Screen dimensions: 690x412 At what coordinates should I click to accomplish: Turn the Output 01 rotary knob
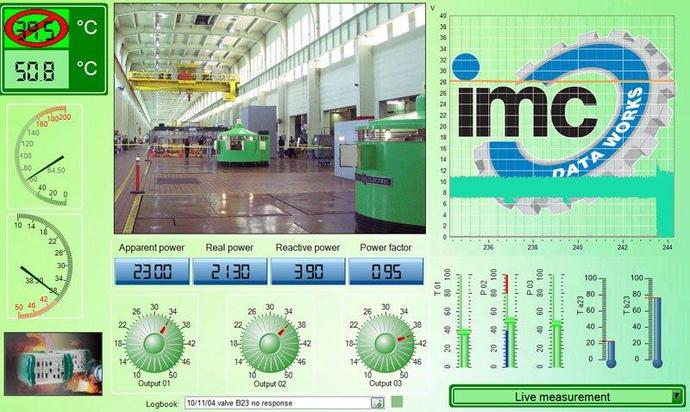tap(154, 343)
